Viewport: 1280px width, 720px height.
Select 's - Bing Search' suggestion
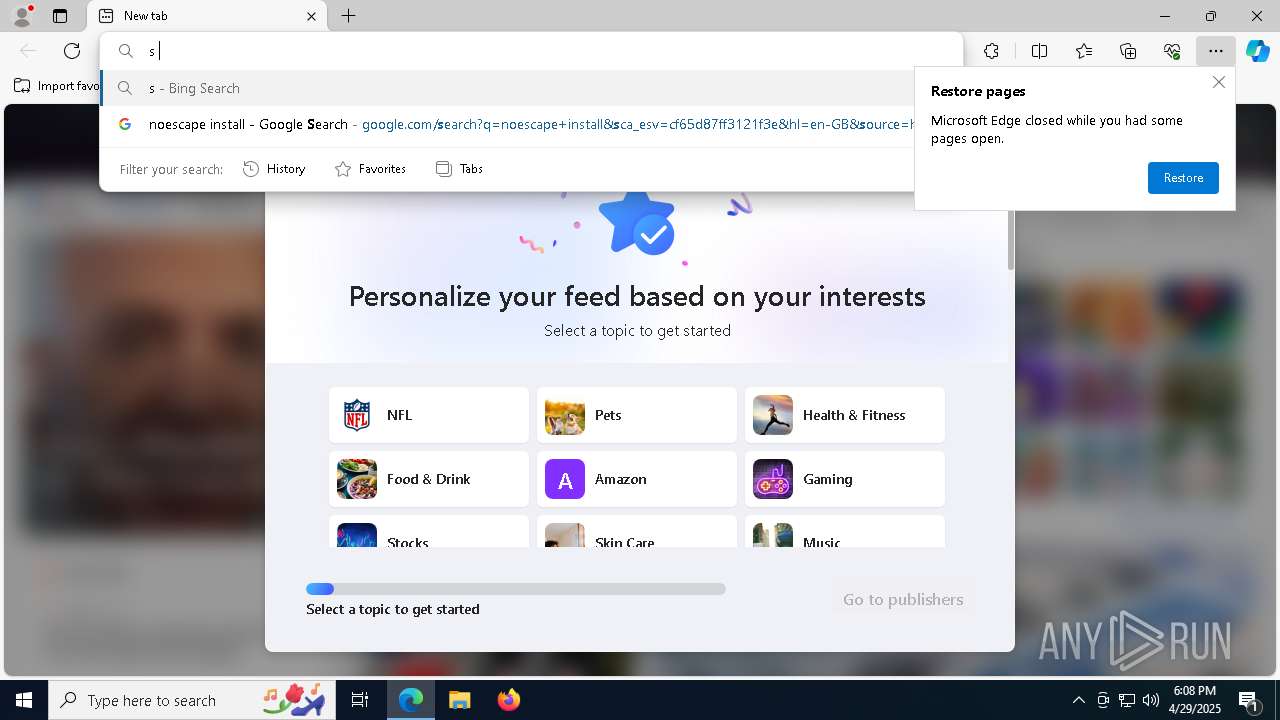pyautogui.click(x=507, y=88)
